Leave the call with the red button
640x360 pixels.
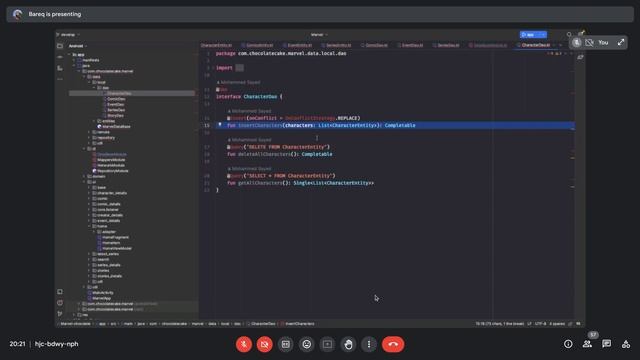pyautogui.click(x=393, y=344)
